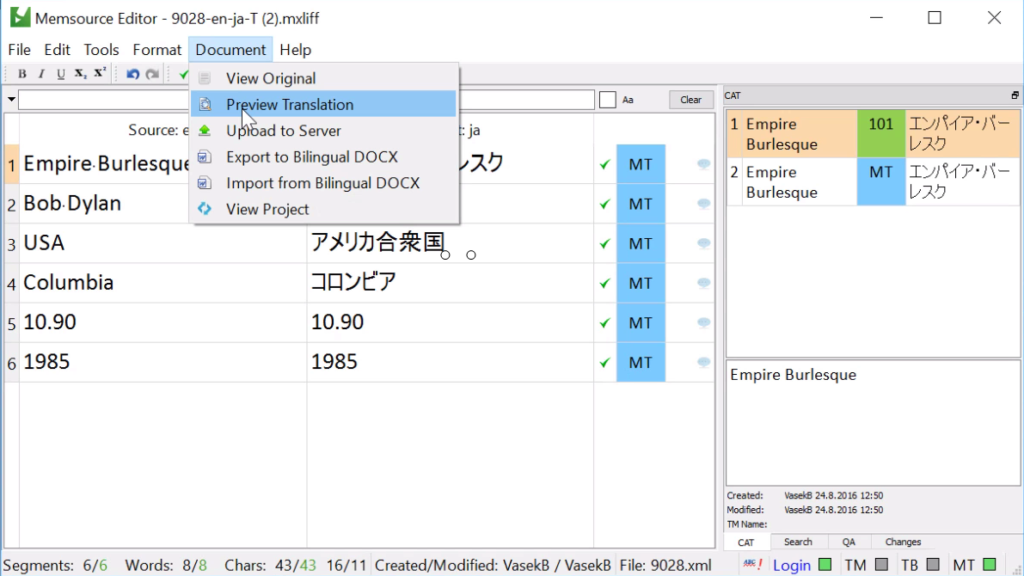Toggle confirmed checkmark for Empire Burlesque segment
The image size is (1024, 576).
coord(605,165)
